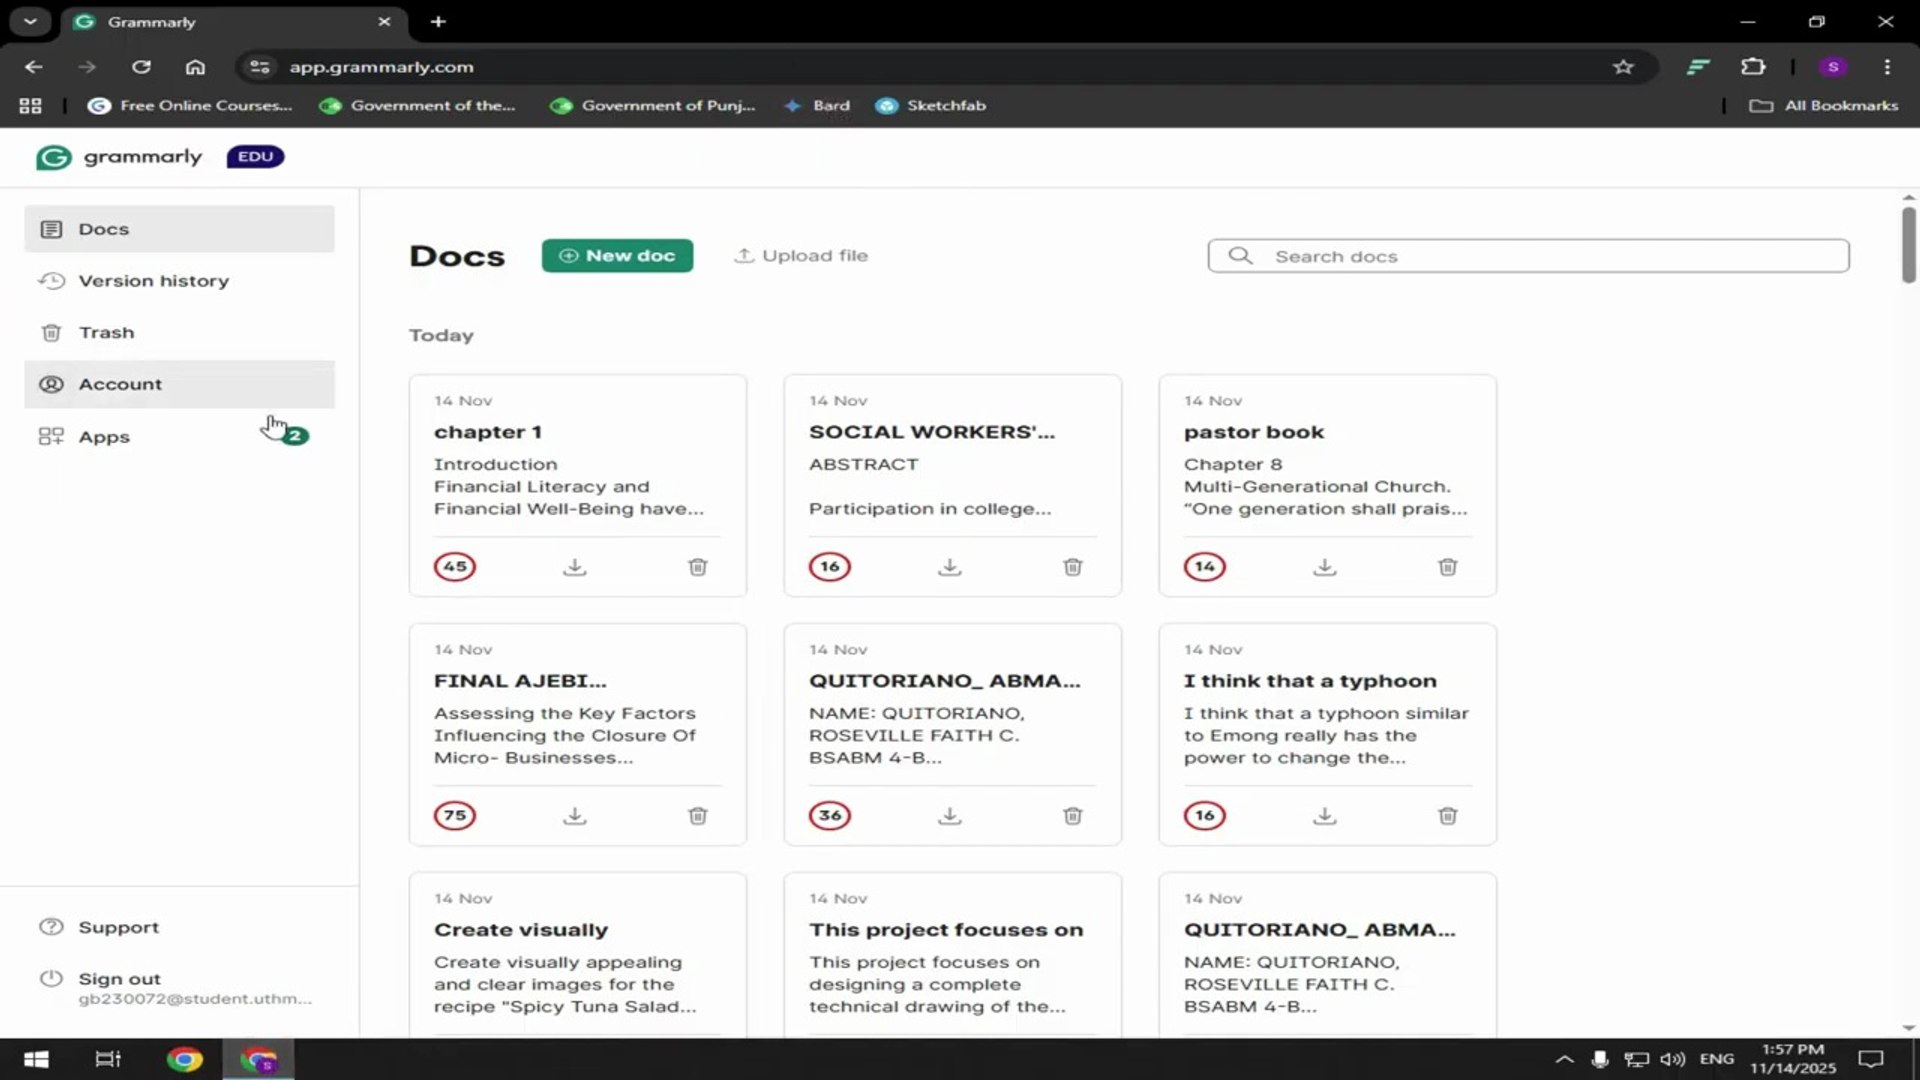Open the Apps section showing 2 notifications
Screen dimensions: 1920x1080
104,436
